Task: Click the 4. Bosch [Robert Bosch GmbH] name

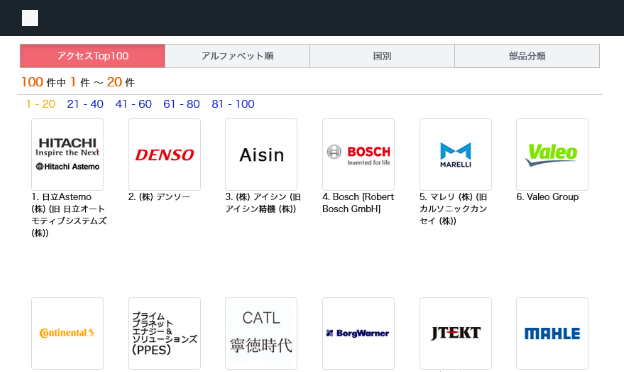Action: click(x=358, y=203)
